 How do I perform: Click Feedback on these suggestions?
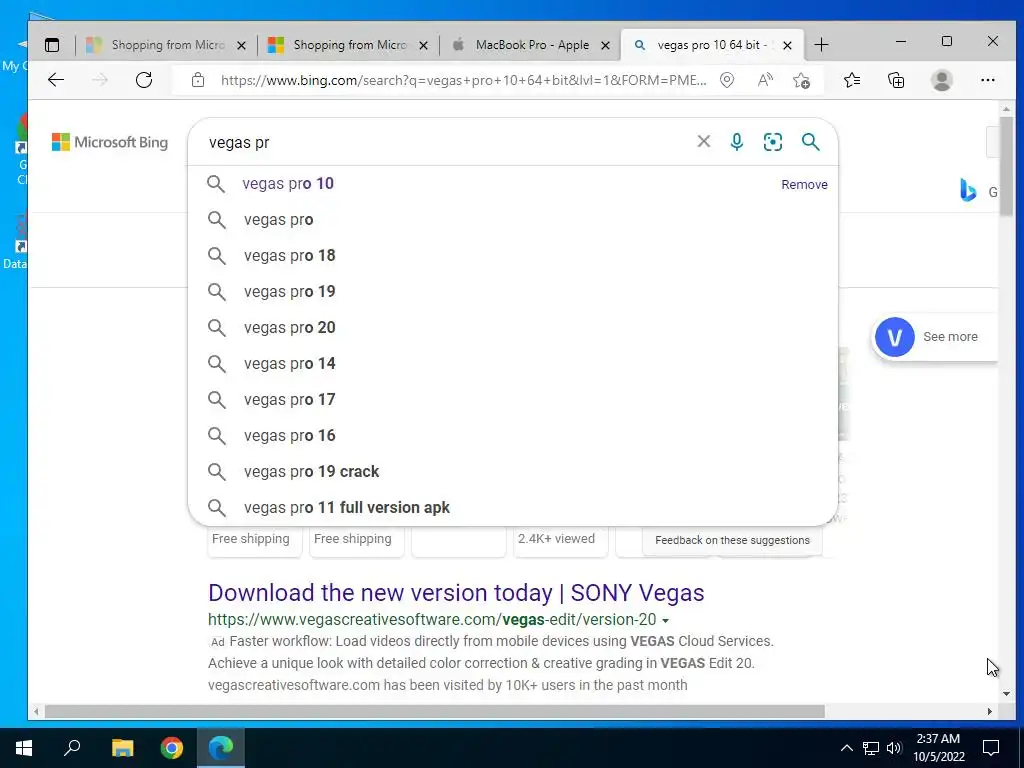[732, 540]
